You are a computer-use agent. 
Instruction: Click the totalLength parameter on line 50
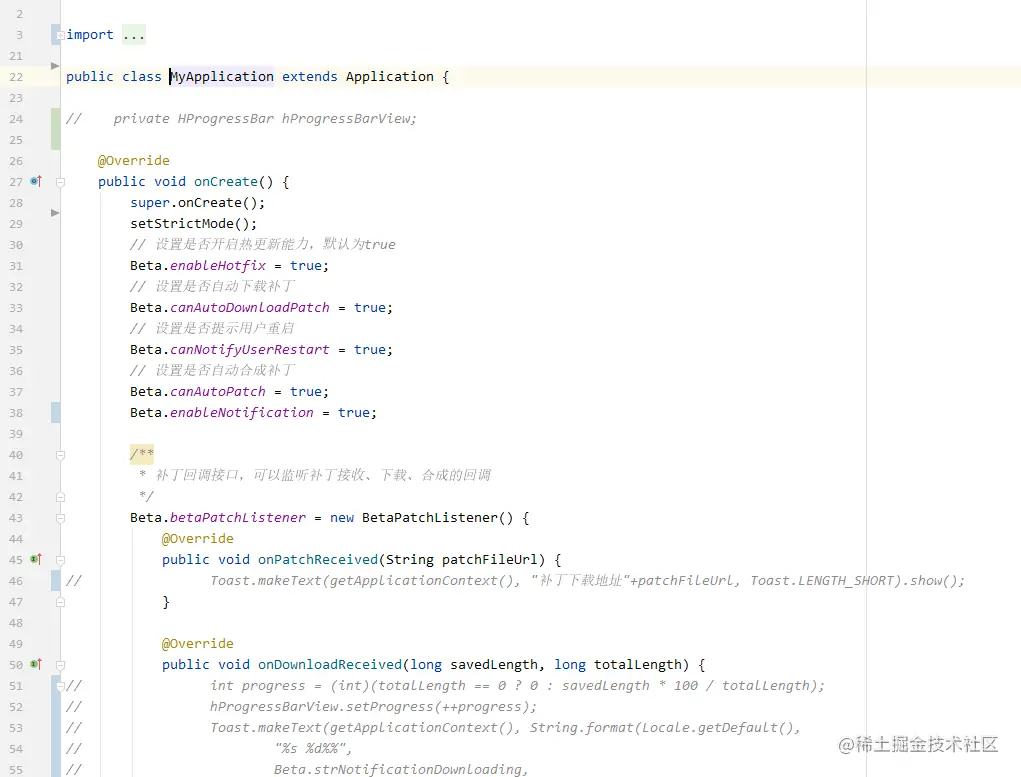[637, 664]
